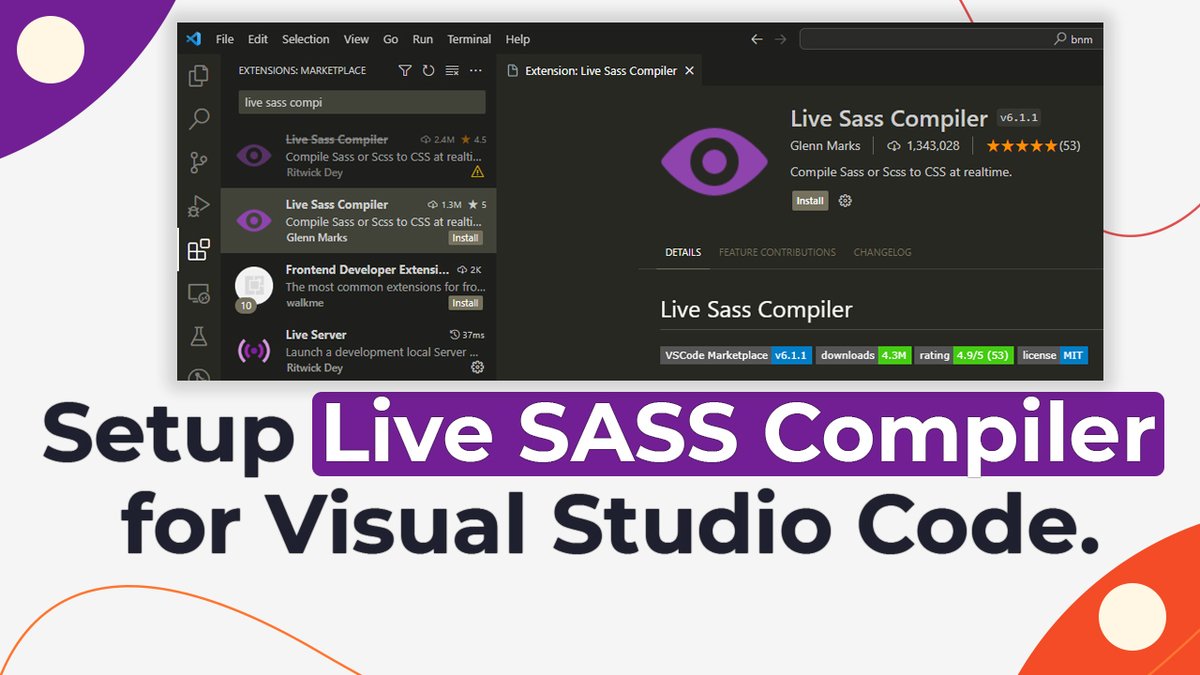Open Live Server manage gear icon
Screen dimensions: 1200x675
(x=477, y=367)
